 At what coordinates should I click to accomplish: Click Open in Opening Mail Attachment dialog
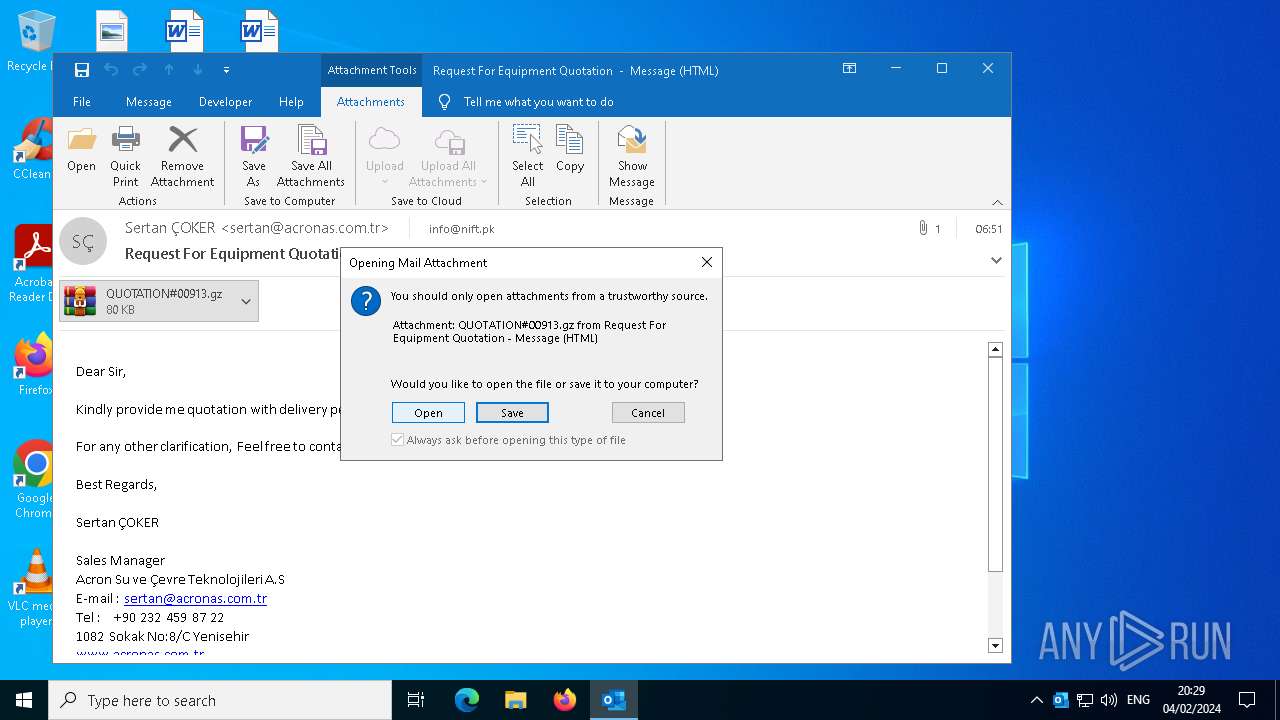[x=428, y=413]
